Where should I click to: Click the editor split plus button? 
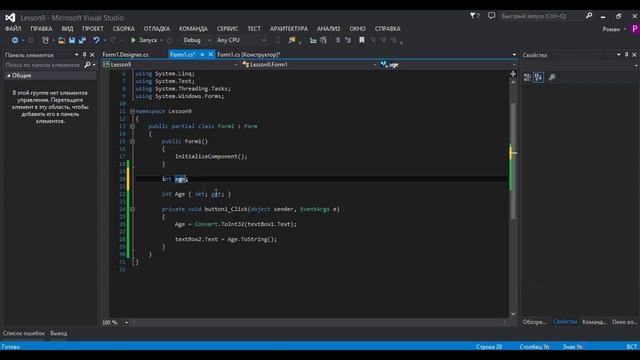513,74
